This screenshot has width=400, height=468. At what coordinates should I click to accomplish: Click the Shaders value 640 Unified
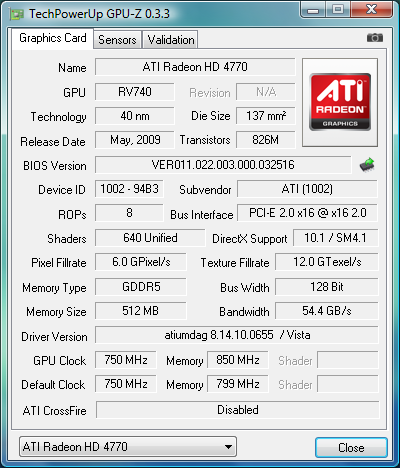(150, 238)
